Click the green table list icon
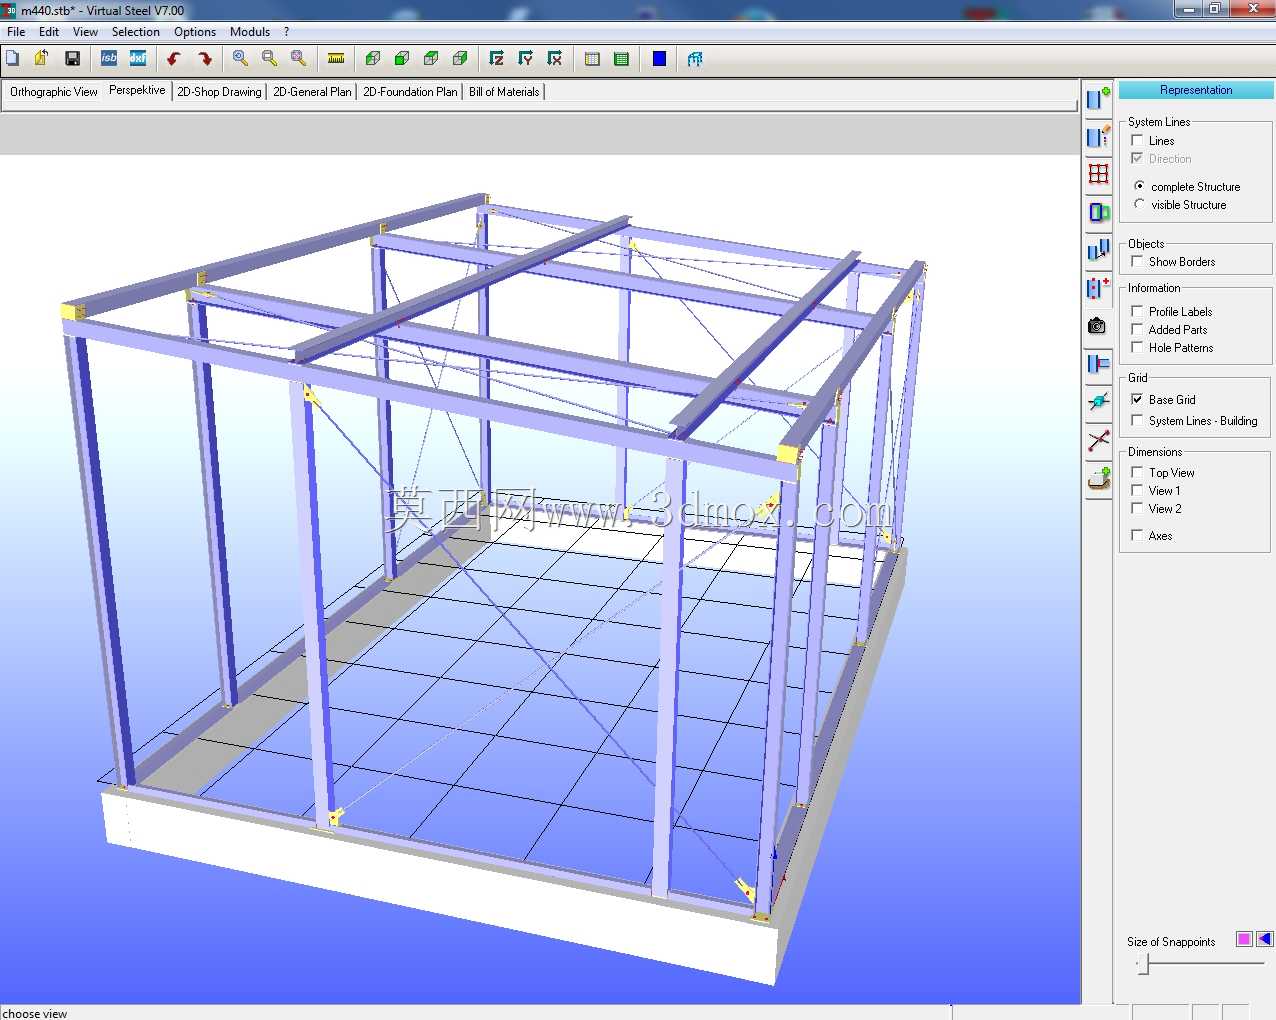Image resolution: width=1276 pixels, height=1020 pixels. coord(621,59)
